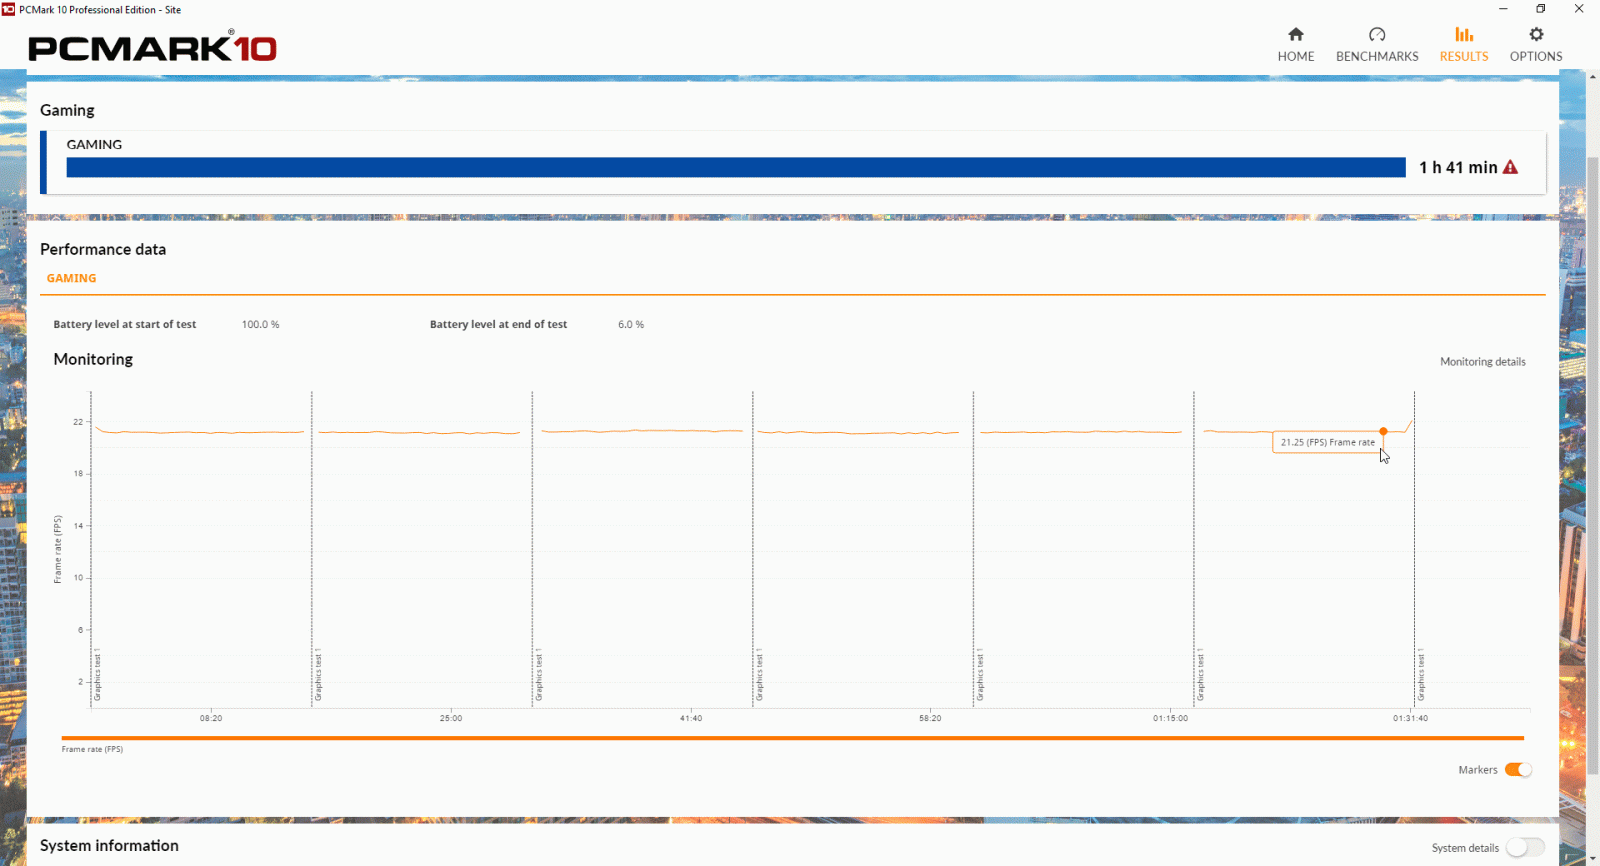1600x866 pixels.
Task: Click the 01:31:40 time axis label
Action: [x=1411, y=718]
